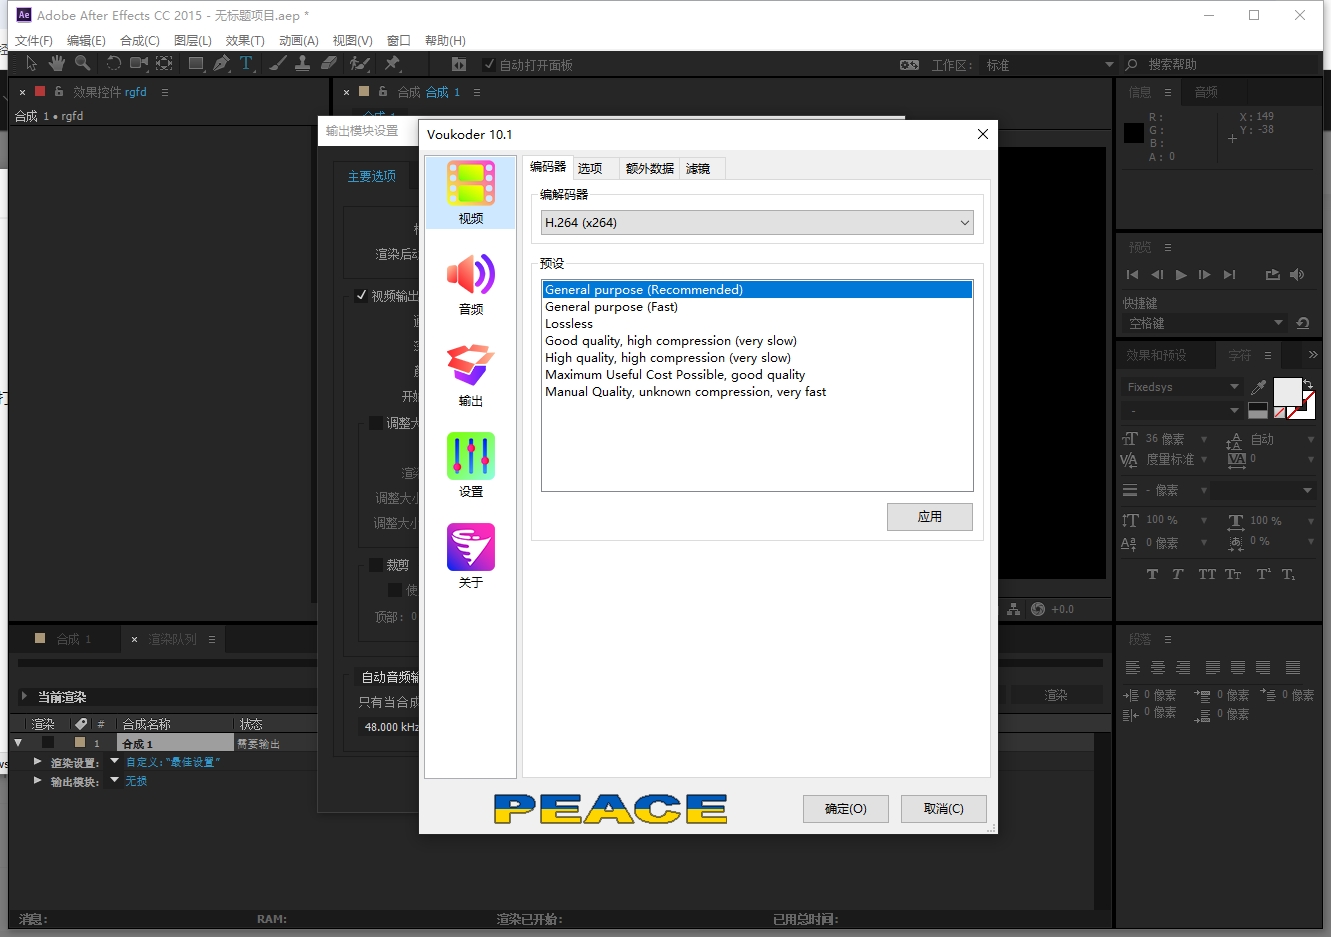
Task: Open the 合成(C) menu
Action: coord(140,40)
